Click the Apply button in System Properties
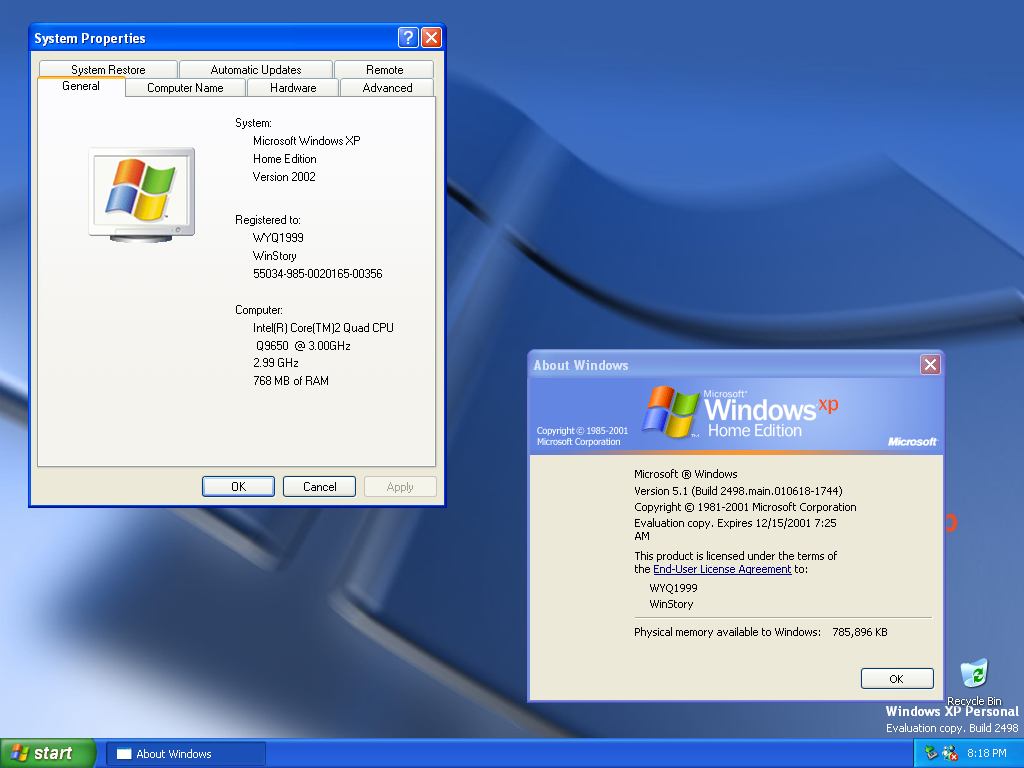This screenshot has width=1024, height=768. (x=400, y=487)
